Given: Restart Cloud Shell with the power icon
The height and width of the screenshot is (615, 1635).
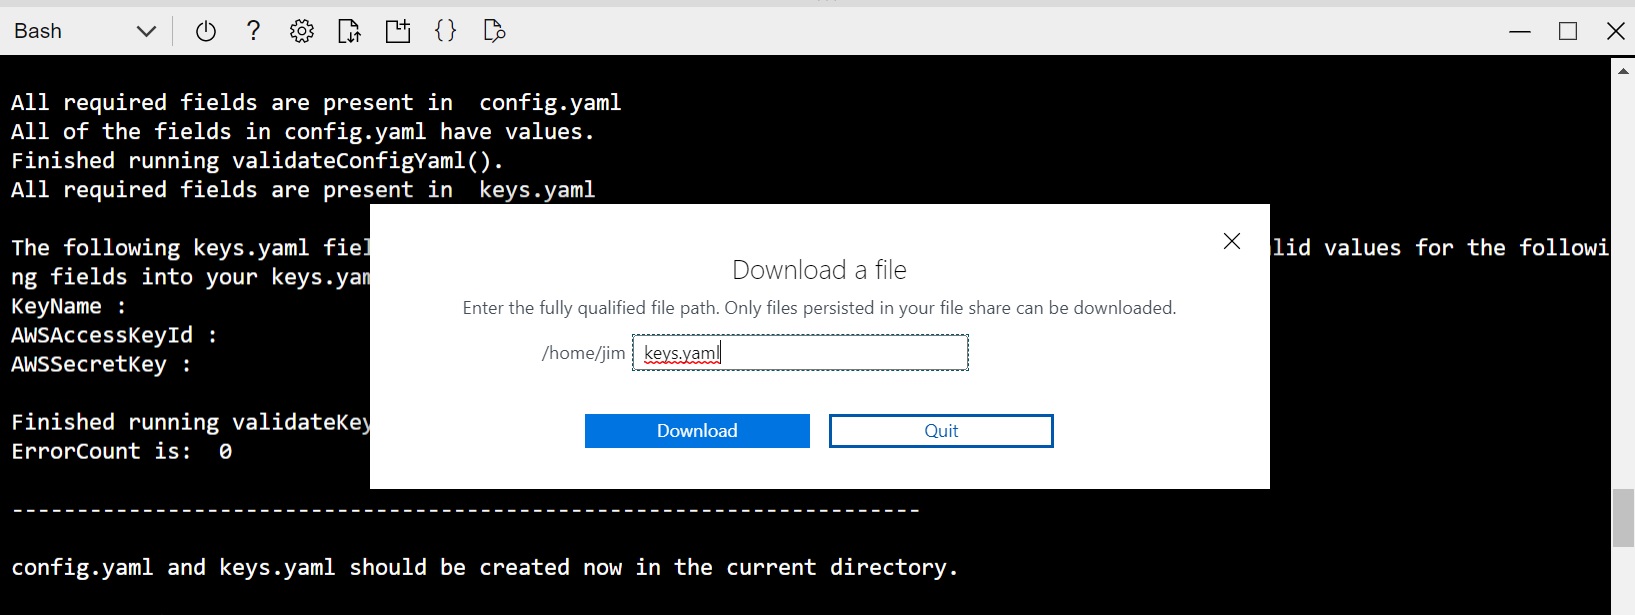Looking at the screenshot, I should (206, 31).
